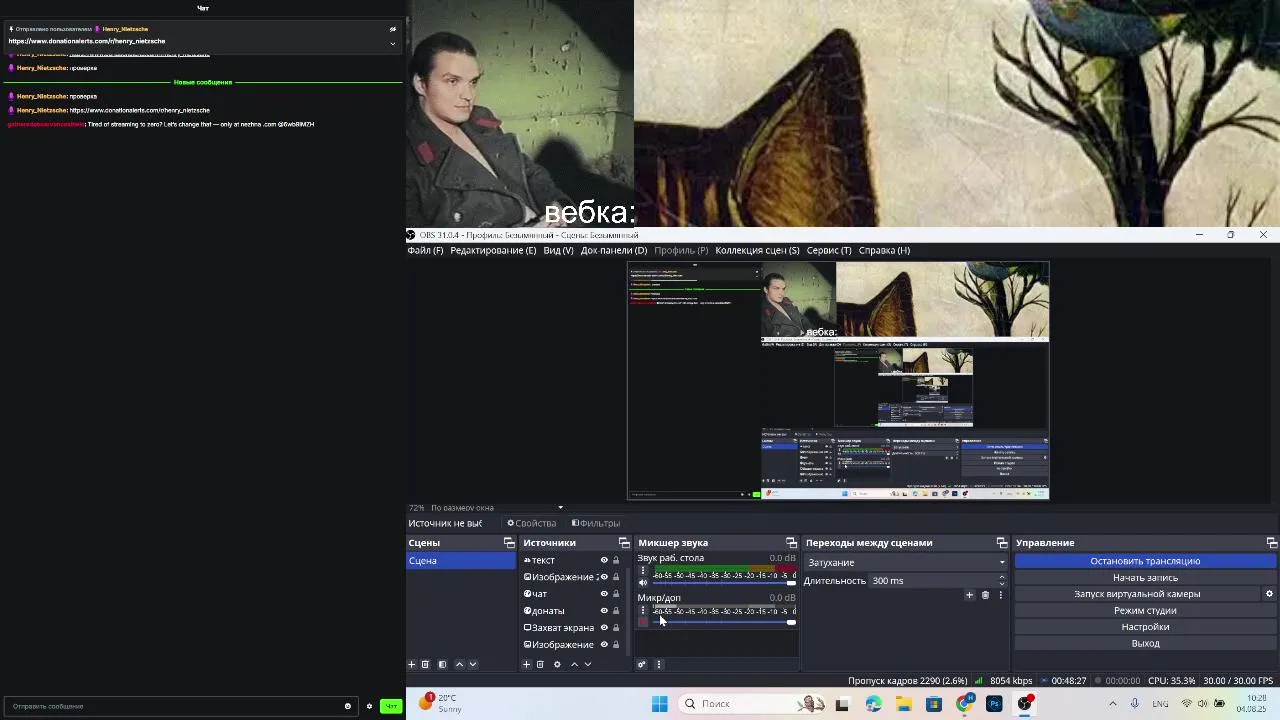Open scene filters icon in Сцены panel
The height and width of the screenshot is (720, 1280).
coord(442,664)
